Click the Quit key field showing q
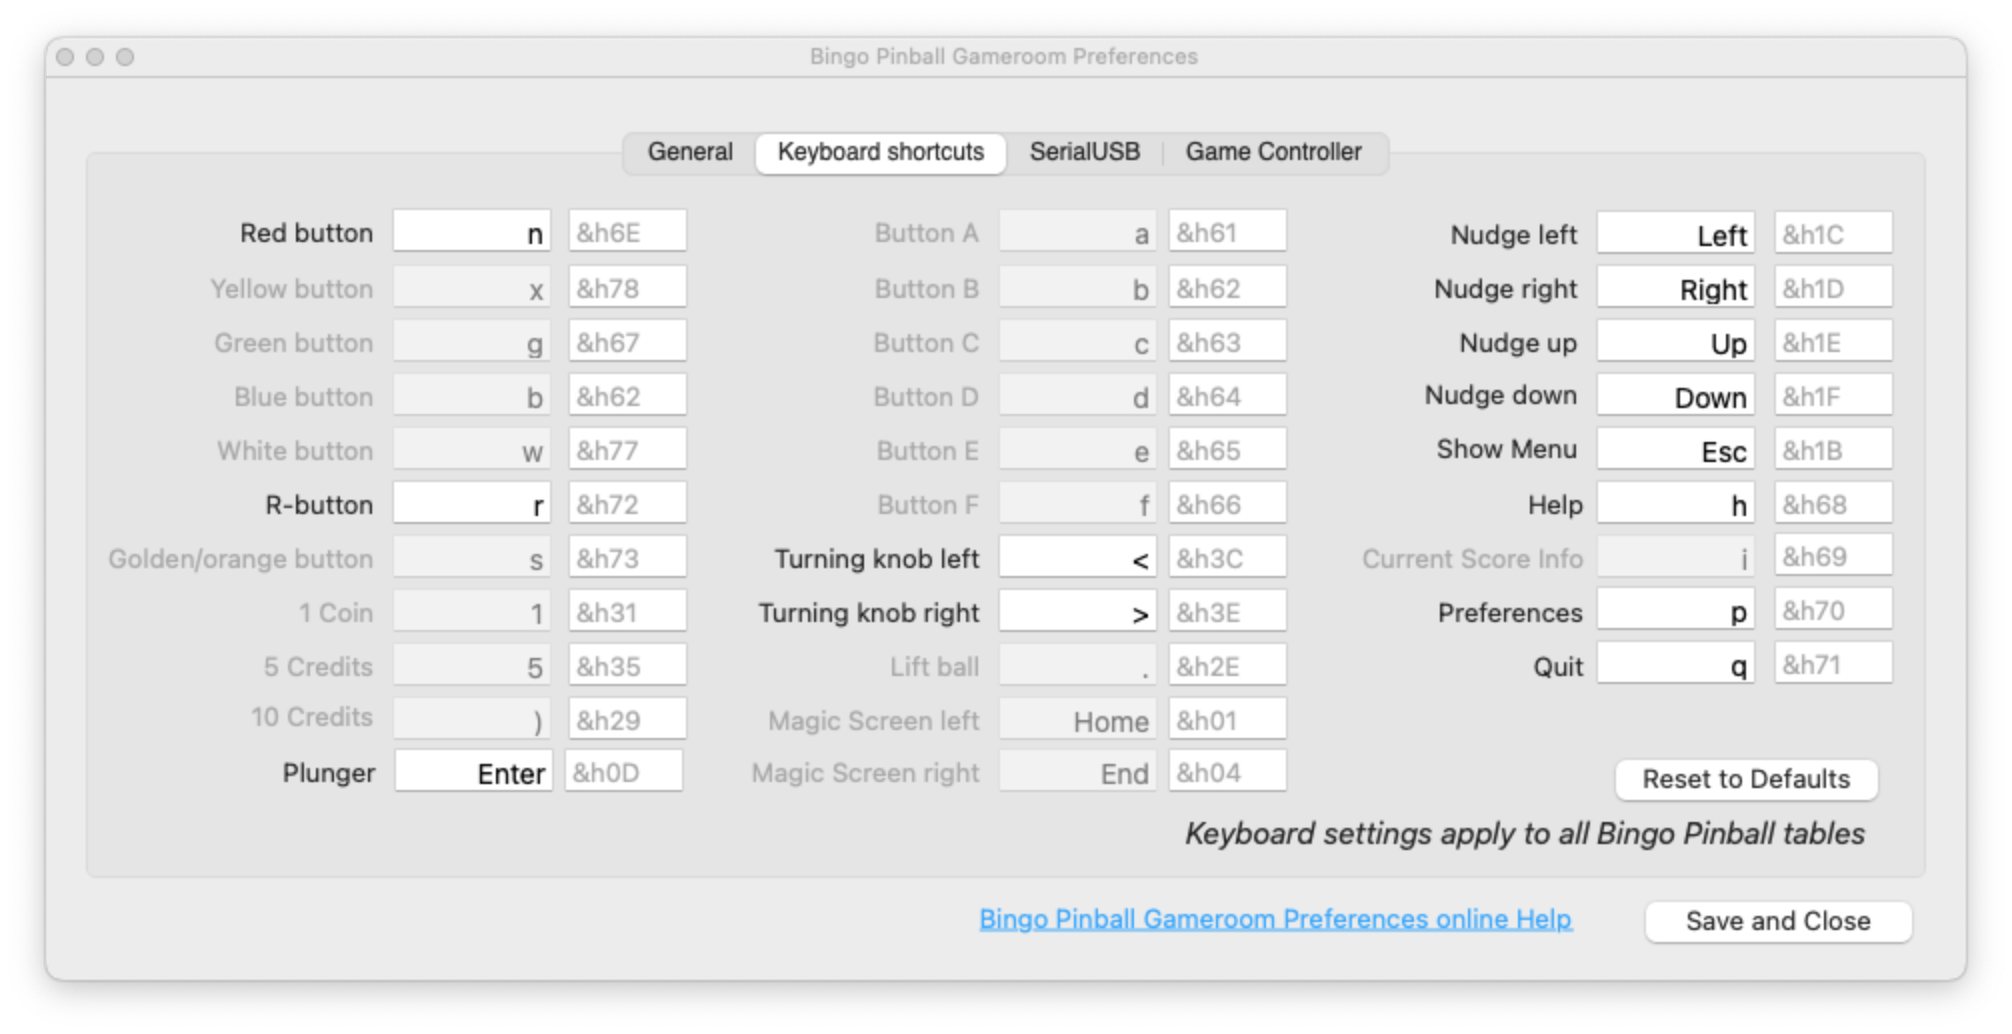2012x1034 pixels. 1675,663
